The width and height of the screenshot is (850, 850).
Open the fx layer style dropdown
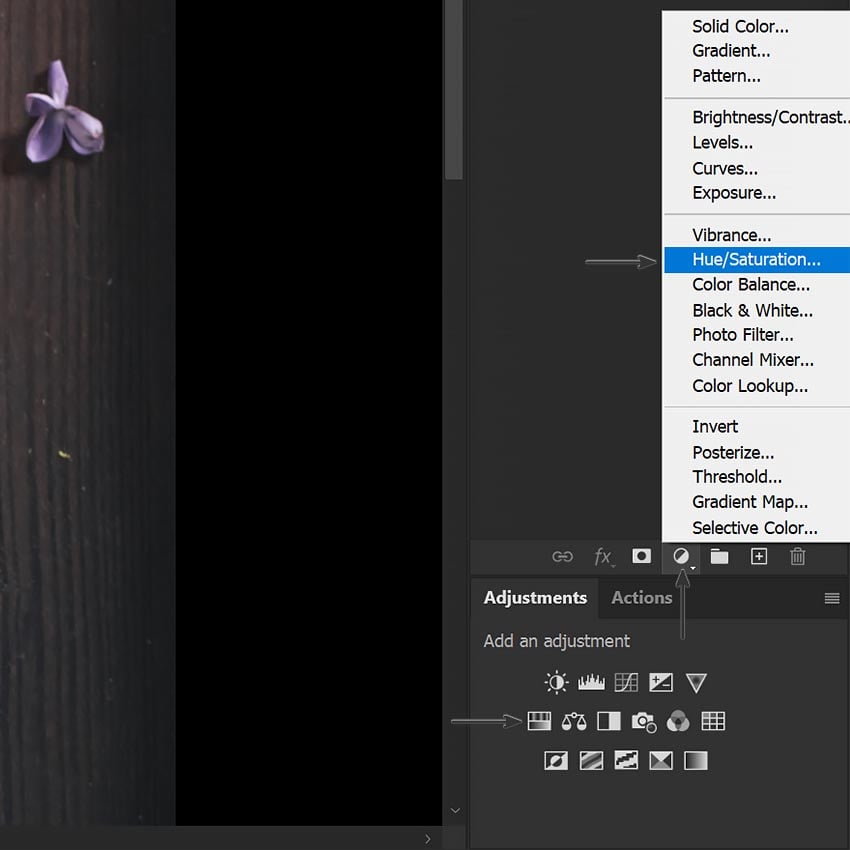click(x=603, y=557)
